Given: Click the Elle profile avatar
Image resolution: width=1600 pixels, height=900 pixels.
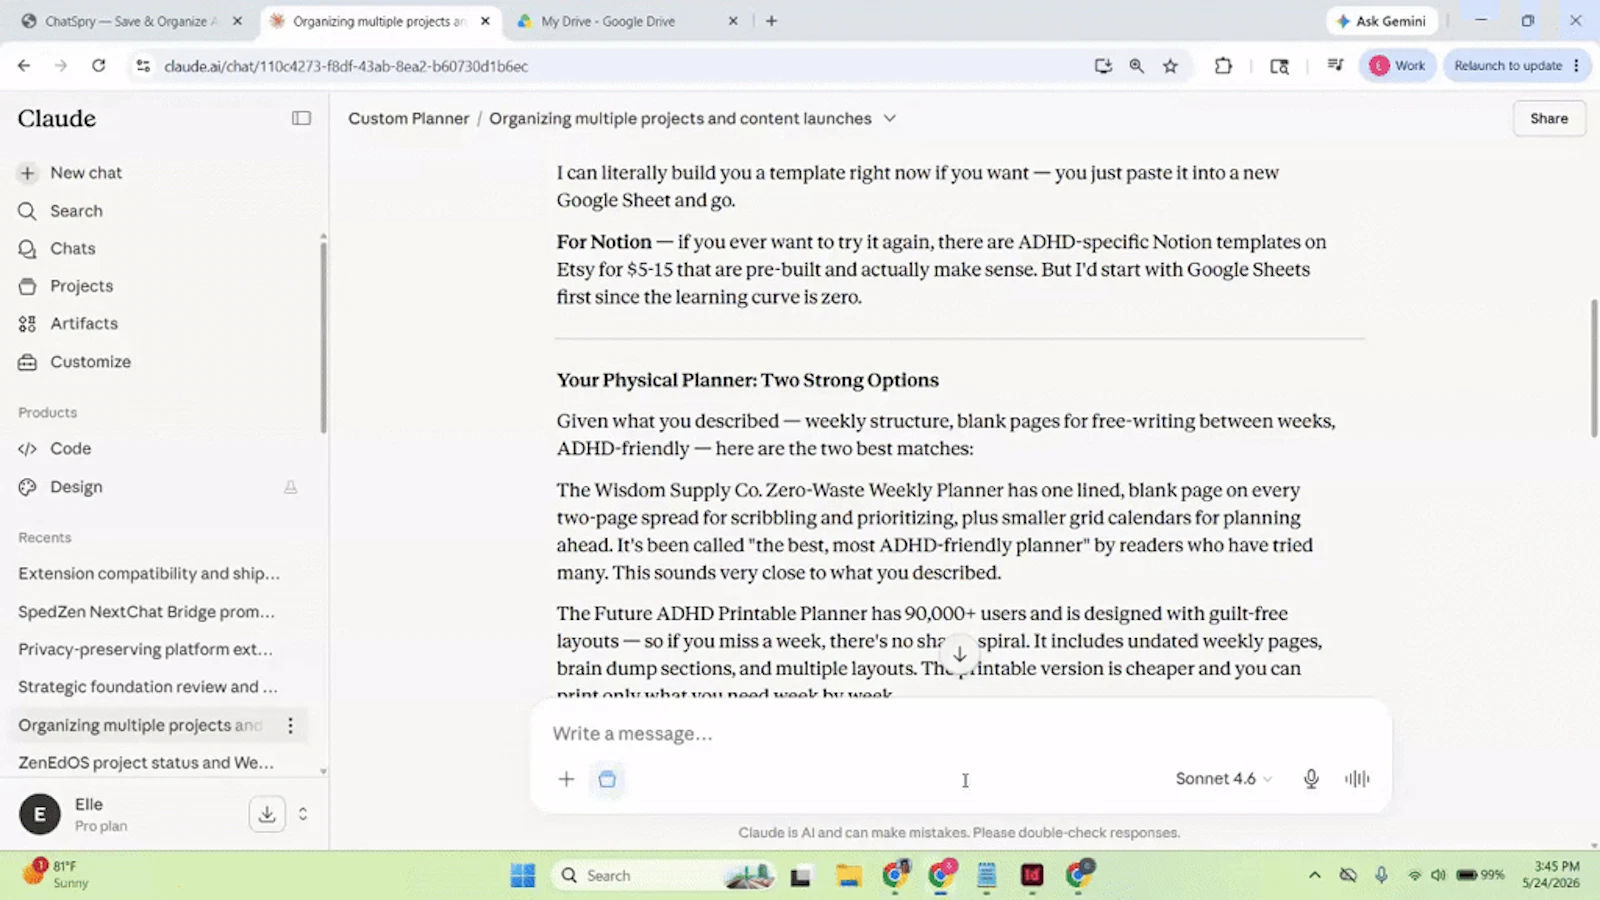Looking at the screenshot, I should click(39, 815).
